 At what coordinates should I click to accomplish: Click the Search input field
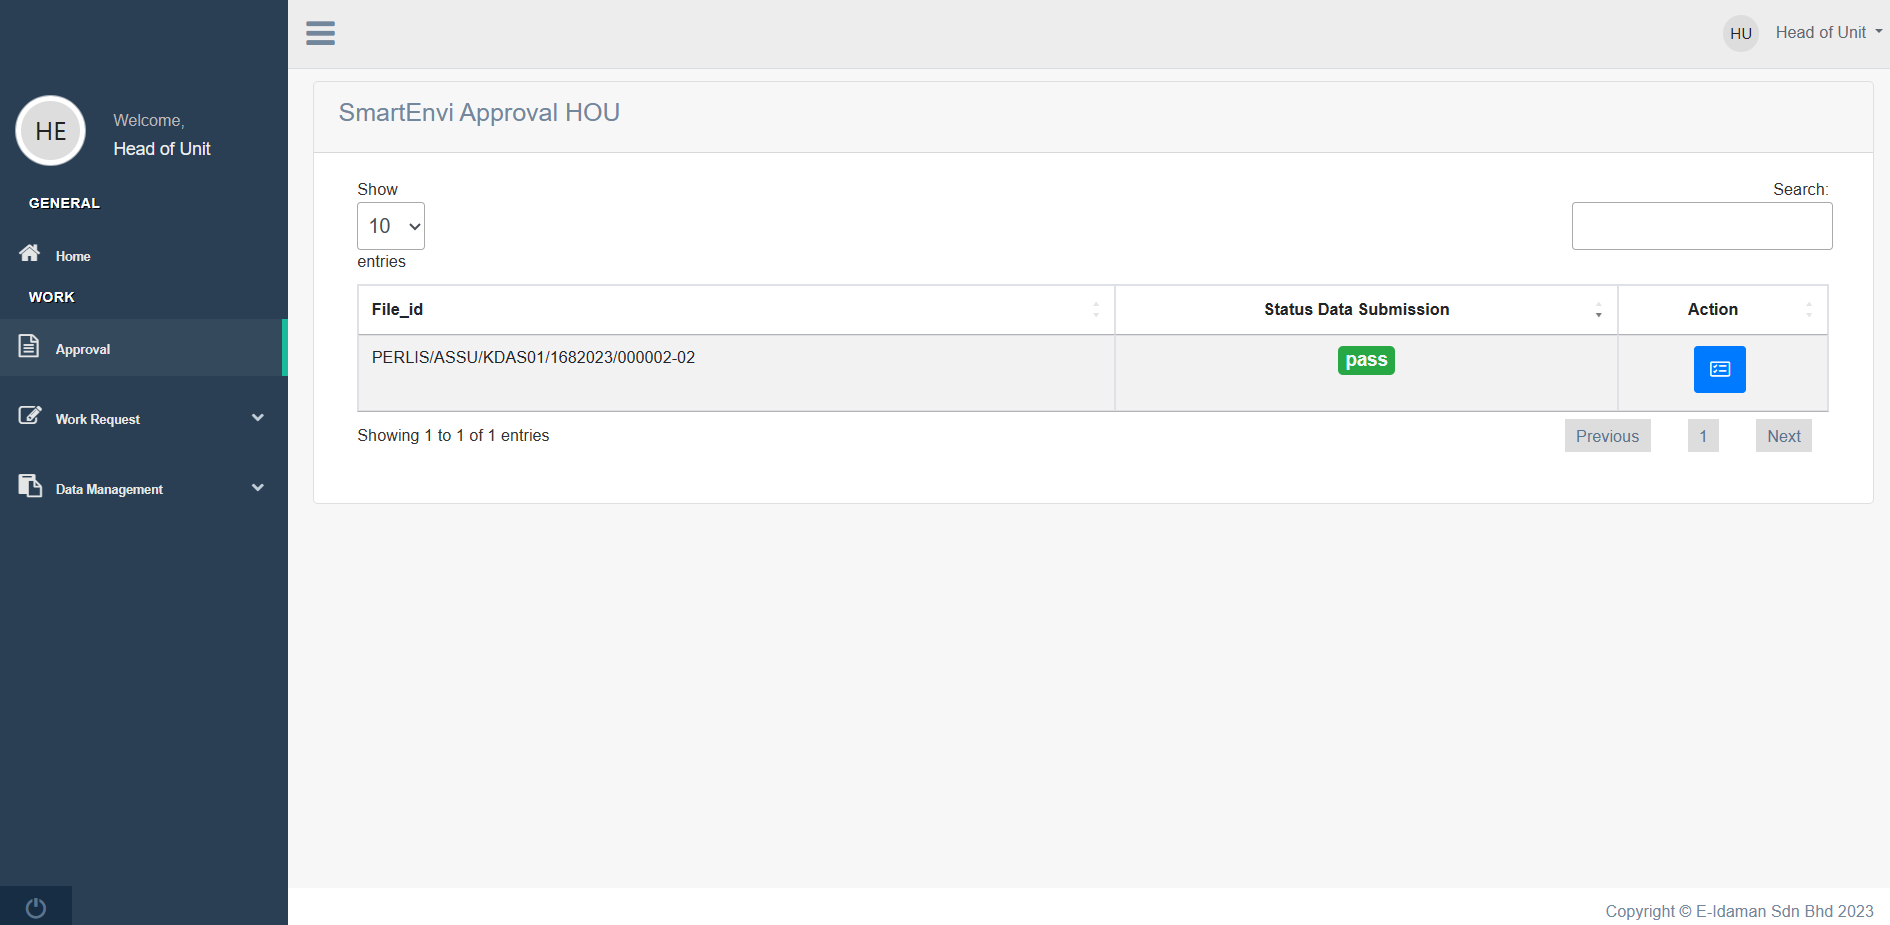pos(1701,226)
